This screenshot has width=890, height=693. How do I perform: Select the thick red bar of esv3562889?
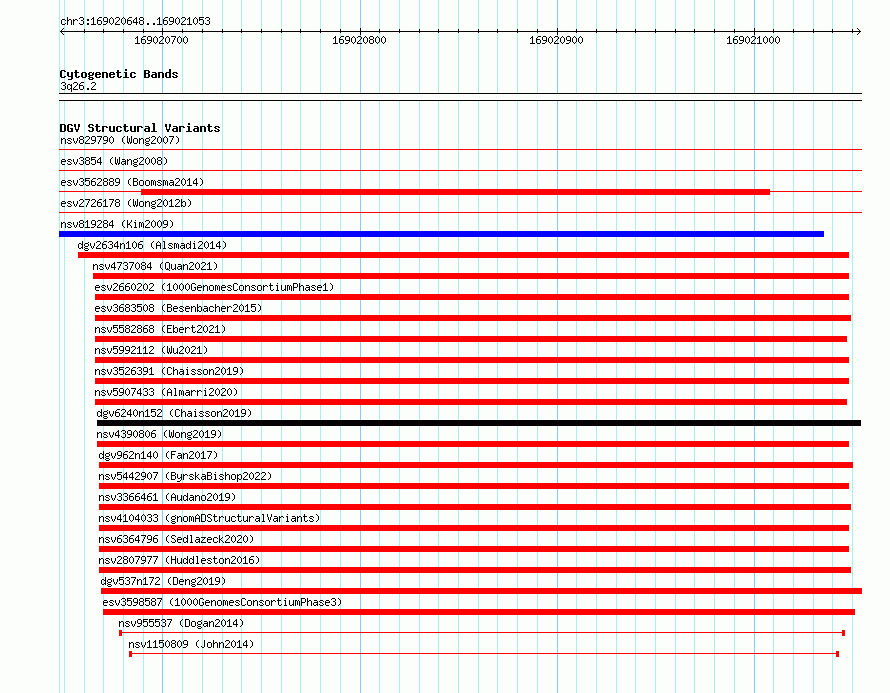(x=455, y=192)
